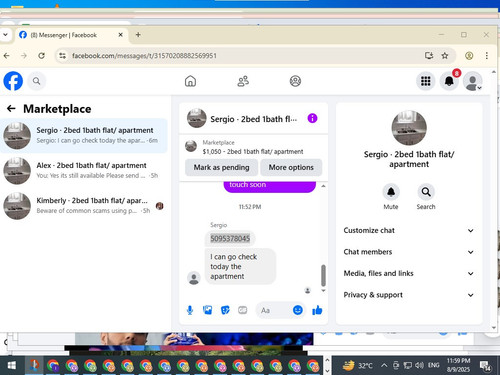The width and height of the screenshot is (500, 375).
Task: Open the purple conversation info icon
Action: click(x=312, y=118)
